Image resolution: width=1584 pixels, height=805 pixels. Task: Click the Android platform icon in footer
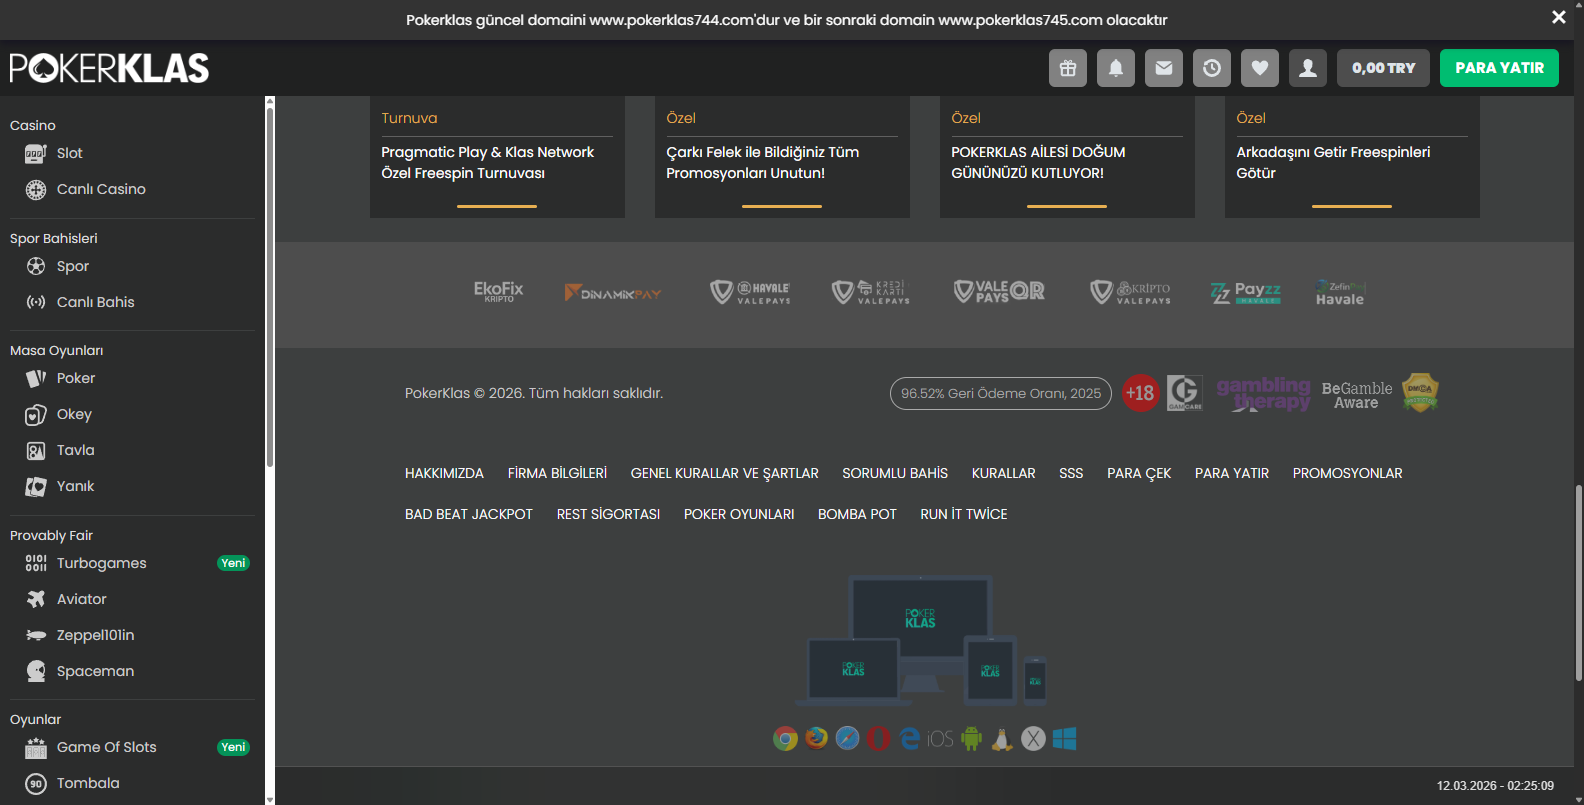(x=971, y=739)
